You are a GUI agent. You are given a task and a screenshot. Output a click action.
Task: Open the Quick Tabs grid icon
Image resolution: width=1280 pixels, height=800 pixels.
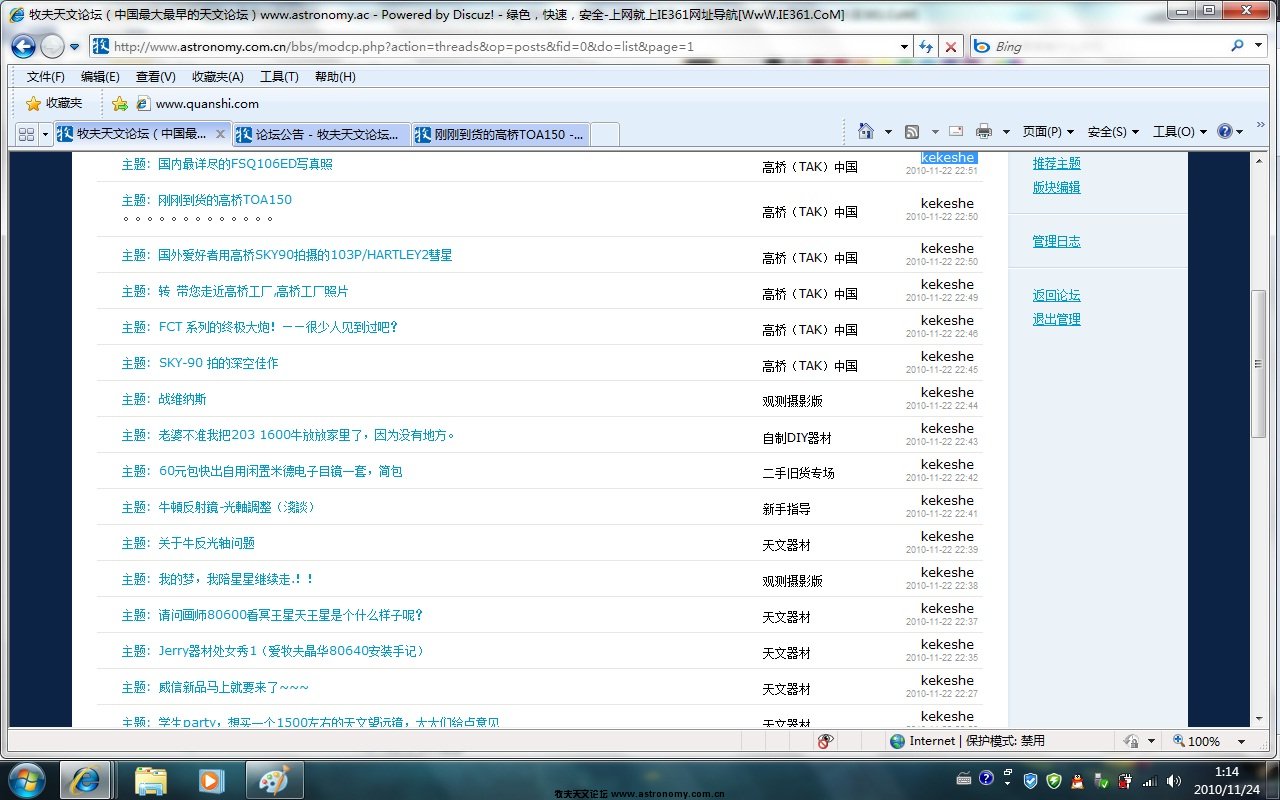[27, 133]
